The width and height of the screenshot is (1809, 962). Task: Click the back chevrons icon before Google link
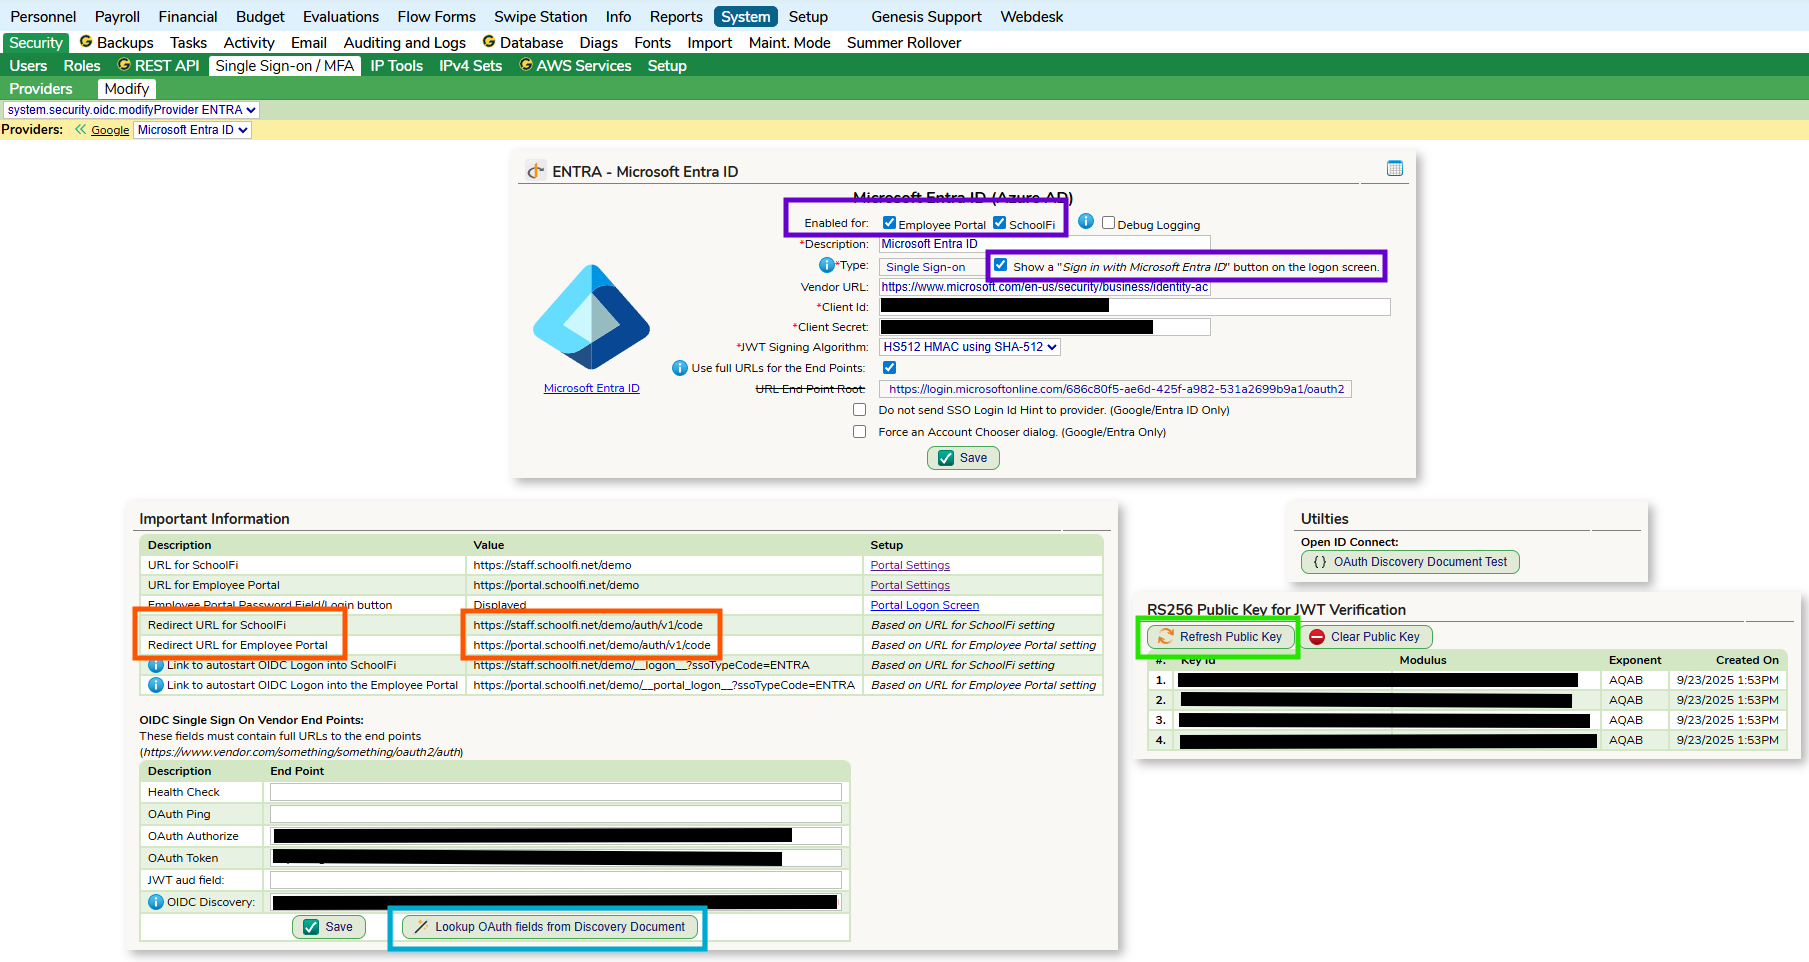[80, 129]
